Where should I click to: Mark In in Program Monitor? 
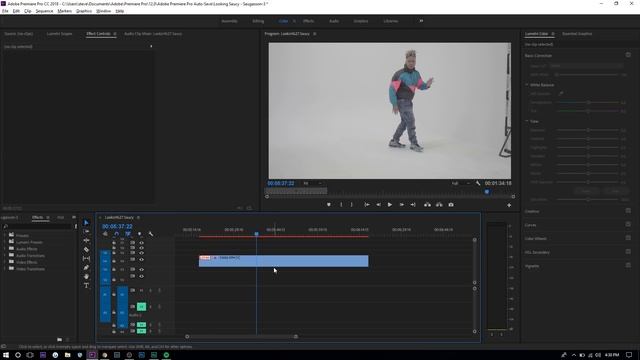pos(341,204)
